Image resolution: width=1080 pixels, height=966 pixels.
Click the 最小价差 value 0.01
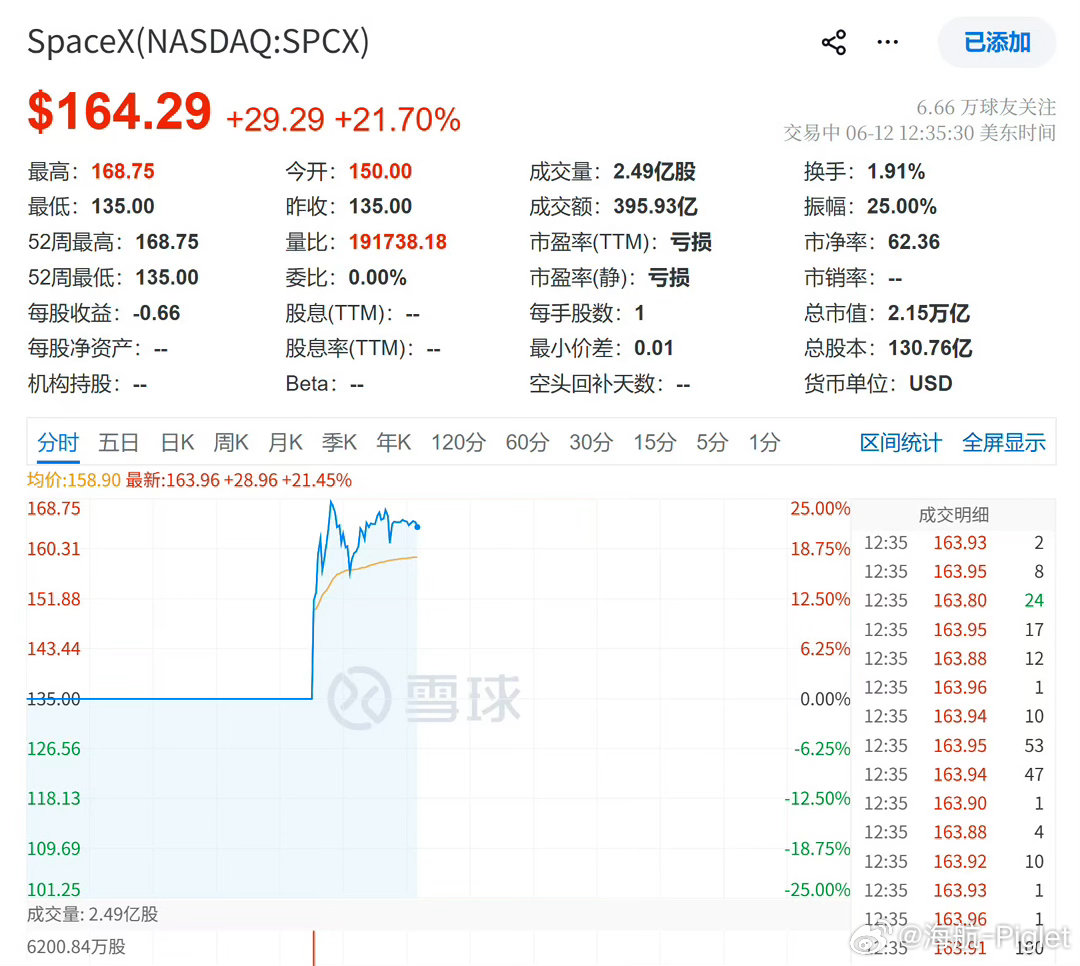[654, 348]
